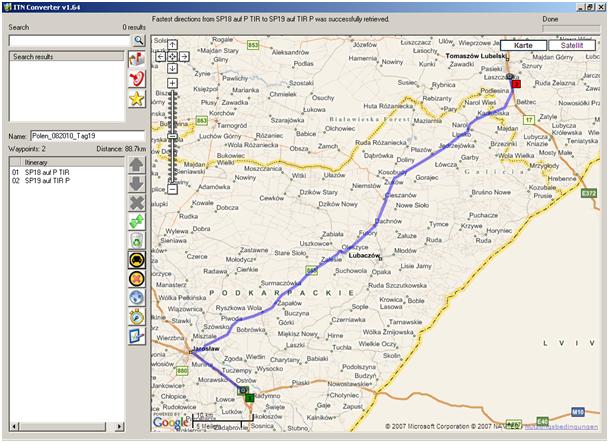
Task: Click the red target icon
Action: click(x=137, y=79)
